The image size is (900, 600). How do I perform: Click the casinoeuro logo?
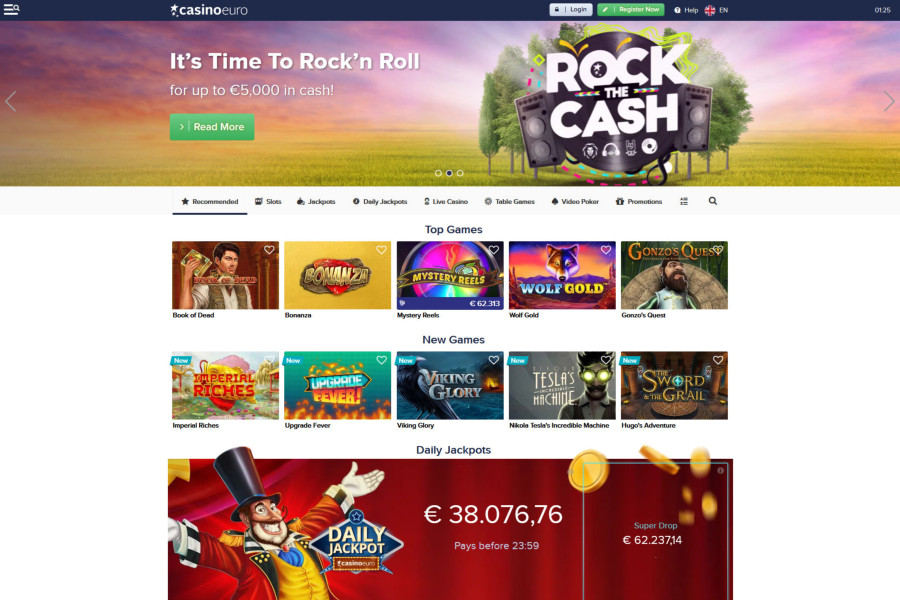pyautogui.click(x=209, y=10)
